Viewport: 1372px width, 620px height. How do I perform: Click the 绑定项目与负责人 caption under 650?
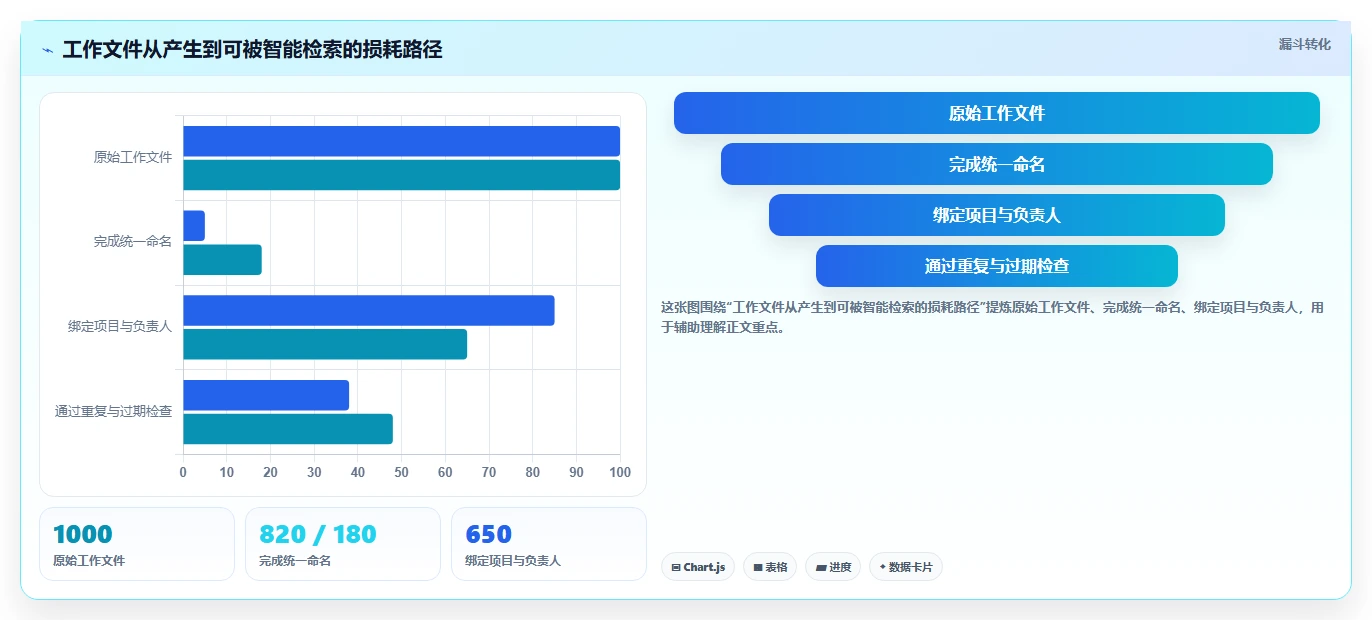tap(513, 561)
